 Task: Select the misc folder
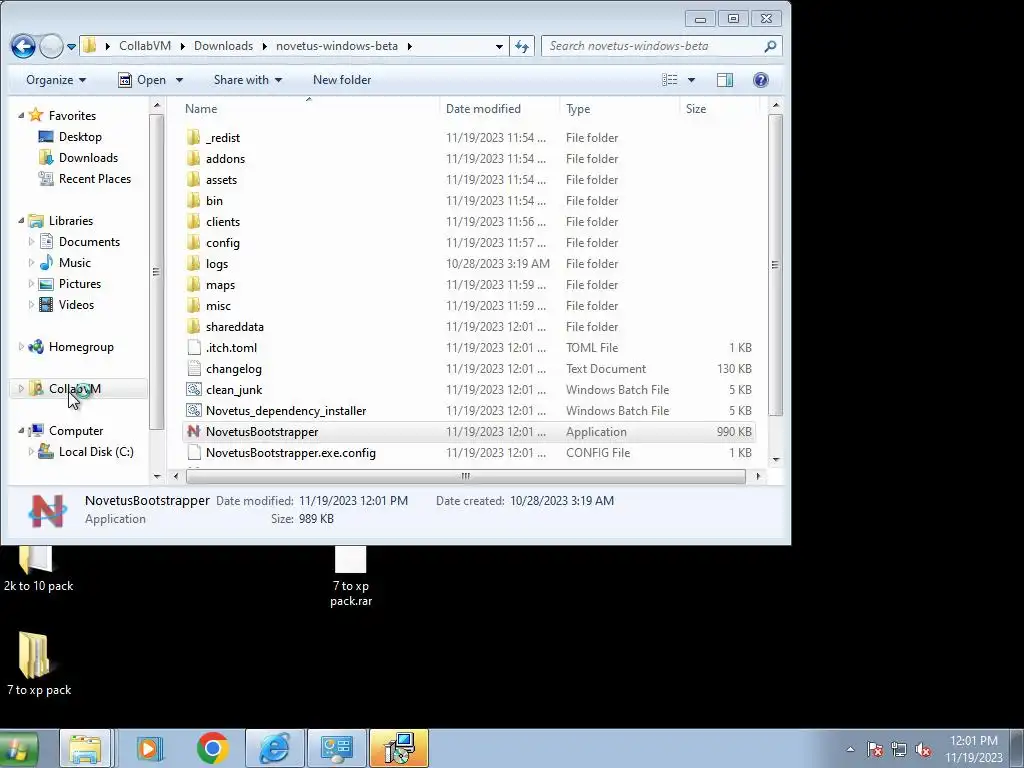point(218,306)
